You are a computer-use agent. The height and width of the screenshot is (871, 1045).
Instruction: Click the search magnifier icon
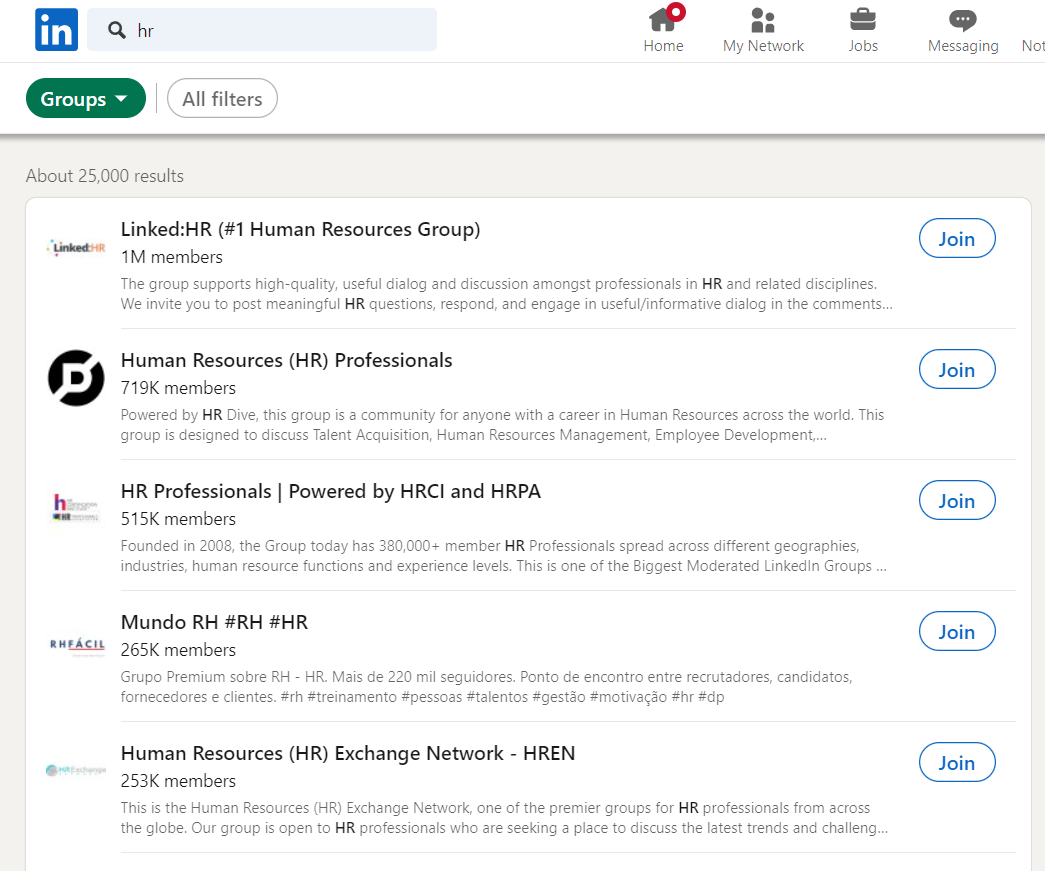pyautogui.click(x=117, y=30)
